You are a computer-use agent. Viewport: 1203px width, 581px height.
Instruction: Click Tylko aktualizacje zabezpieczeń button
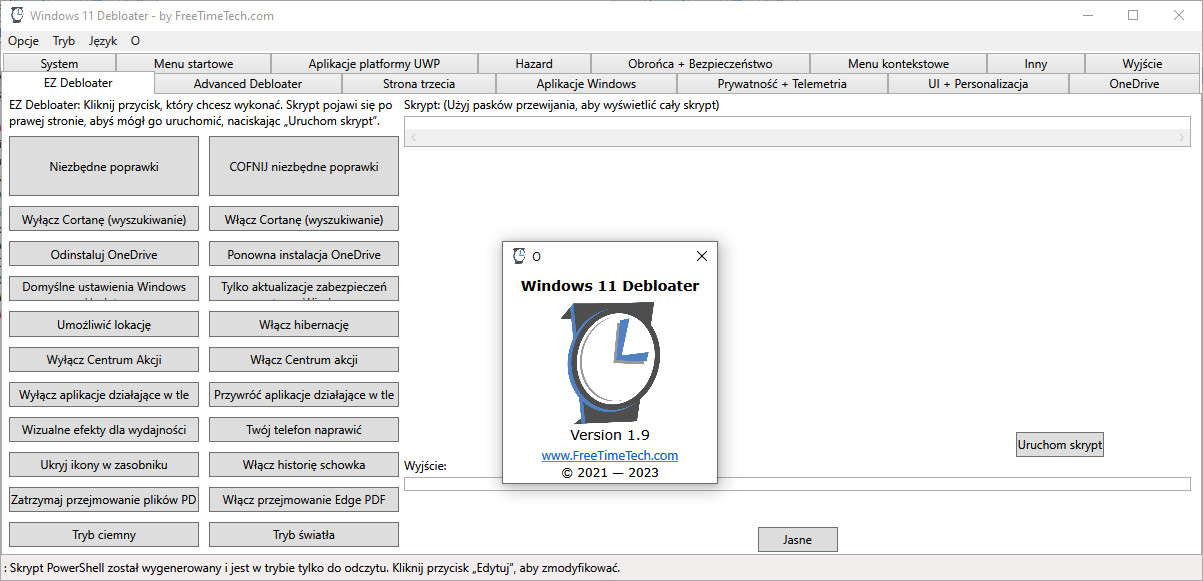click(304, 288)
